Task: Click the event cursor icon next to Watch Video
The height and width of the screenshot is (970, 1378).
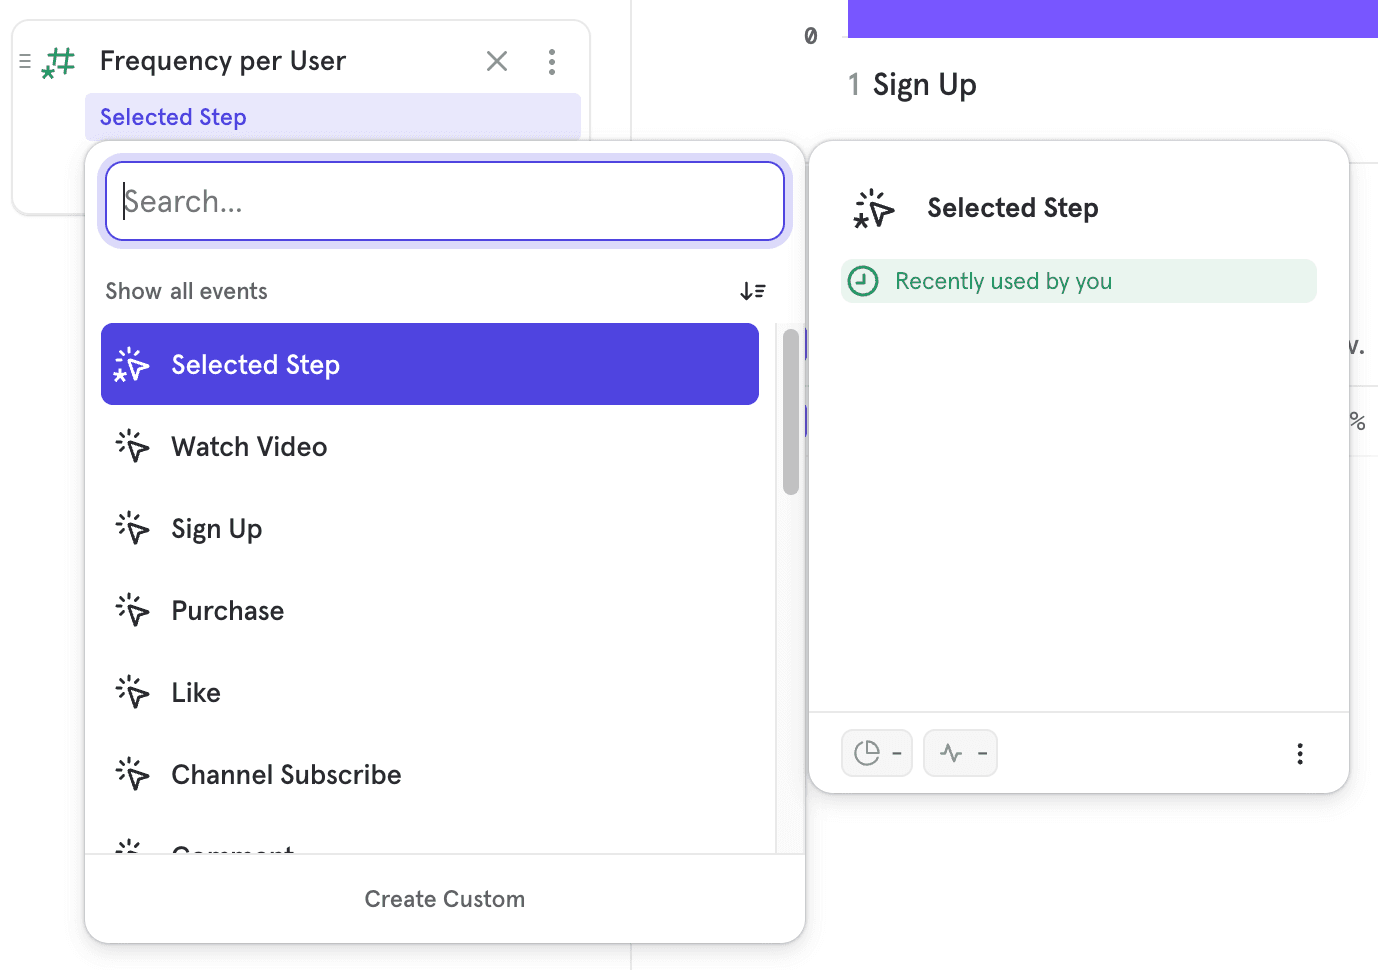Action: point(131,446)
